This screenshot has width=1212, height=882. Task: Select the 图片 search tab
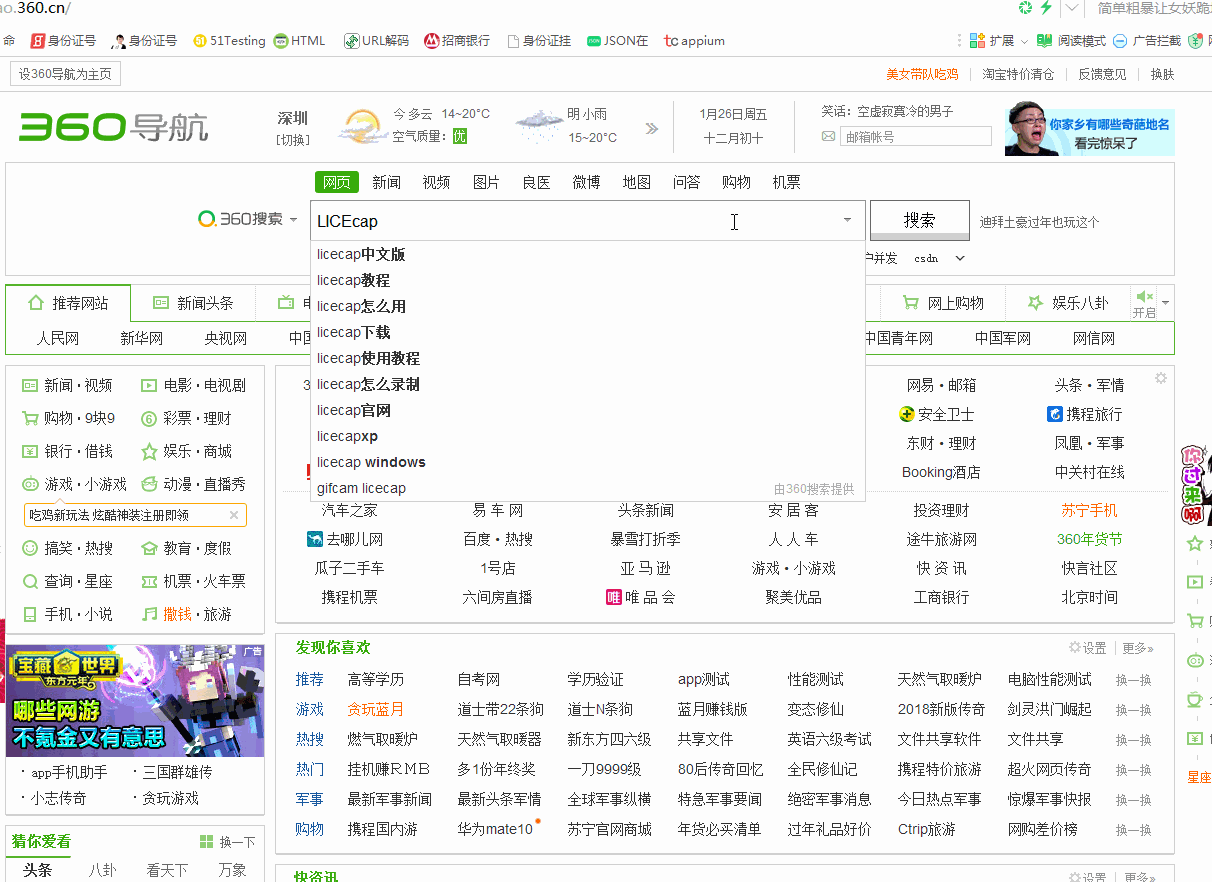coord(486,182)
